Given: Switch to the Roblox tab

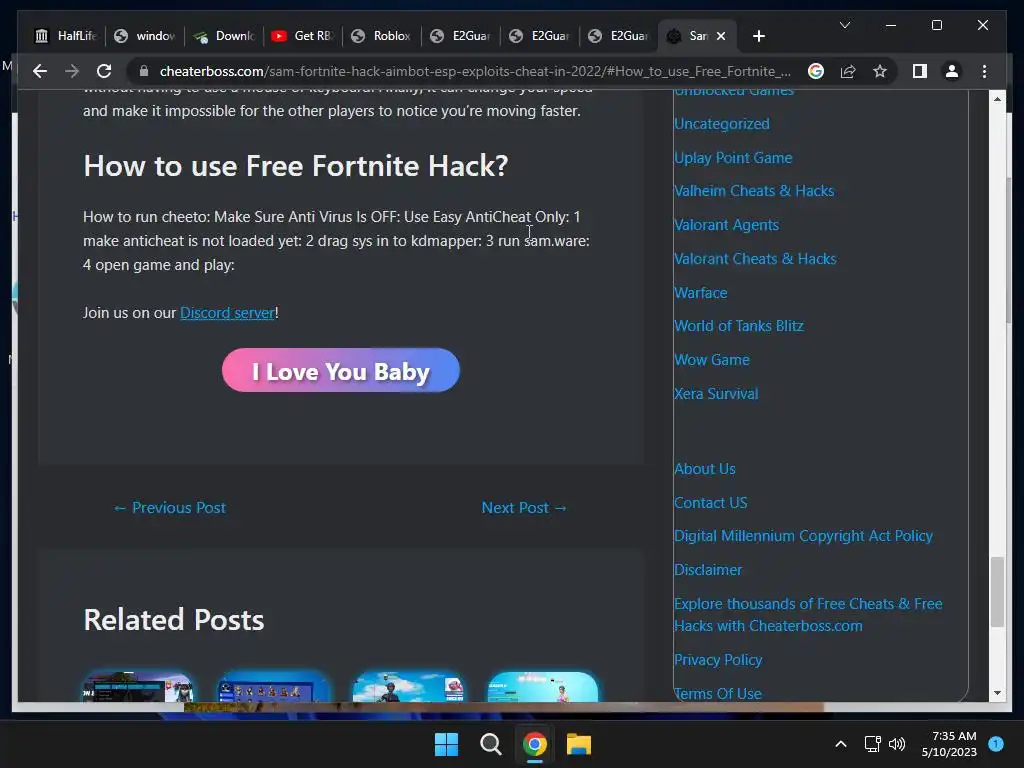Looking at the screenshot, I should tap(382, 36).
